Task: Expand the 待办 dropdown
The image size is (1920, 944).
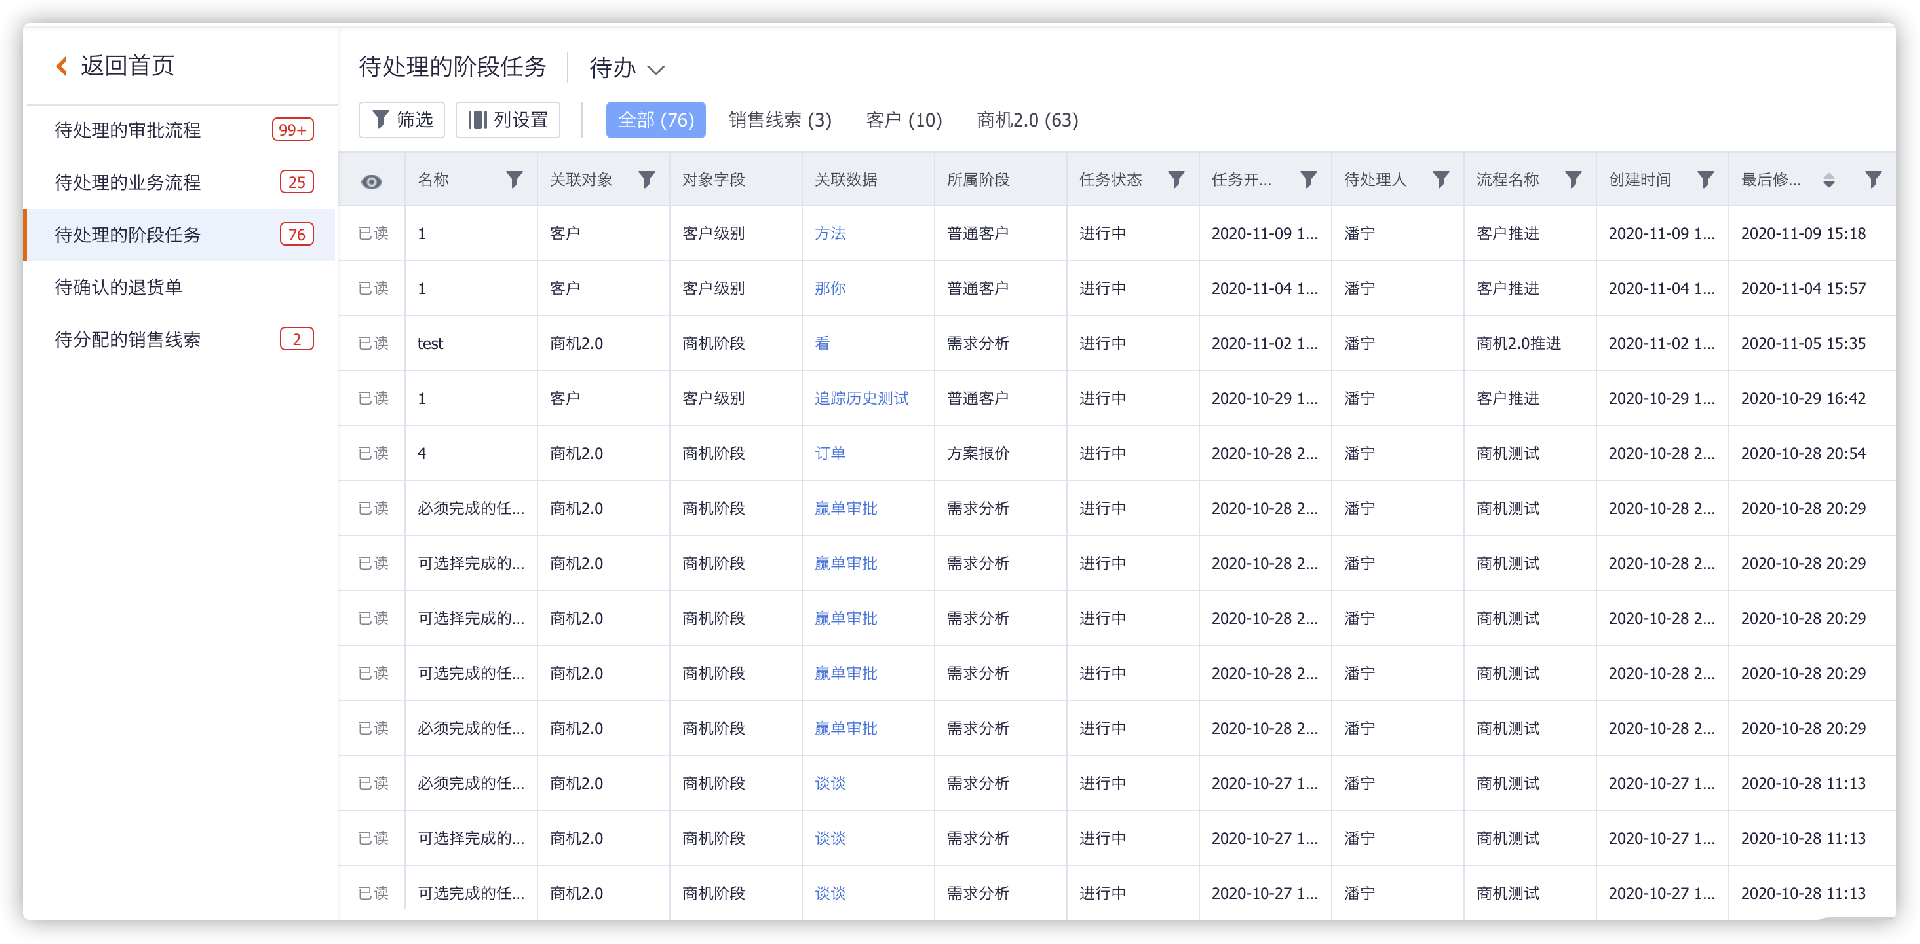Action: (627, 68)
